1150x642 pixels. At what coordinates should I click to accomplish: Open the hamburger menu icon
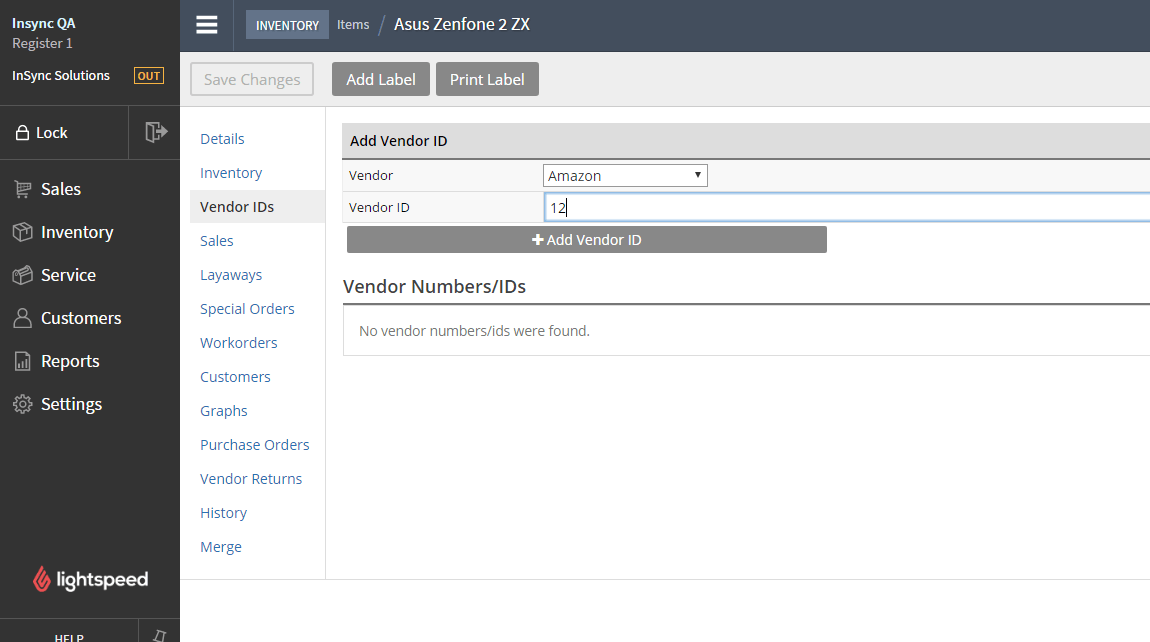pos(207,25)
